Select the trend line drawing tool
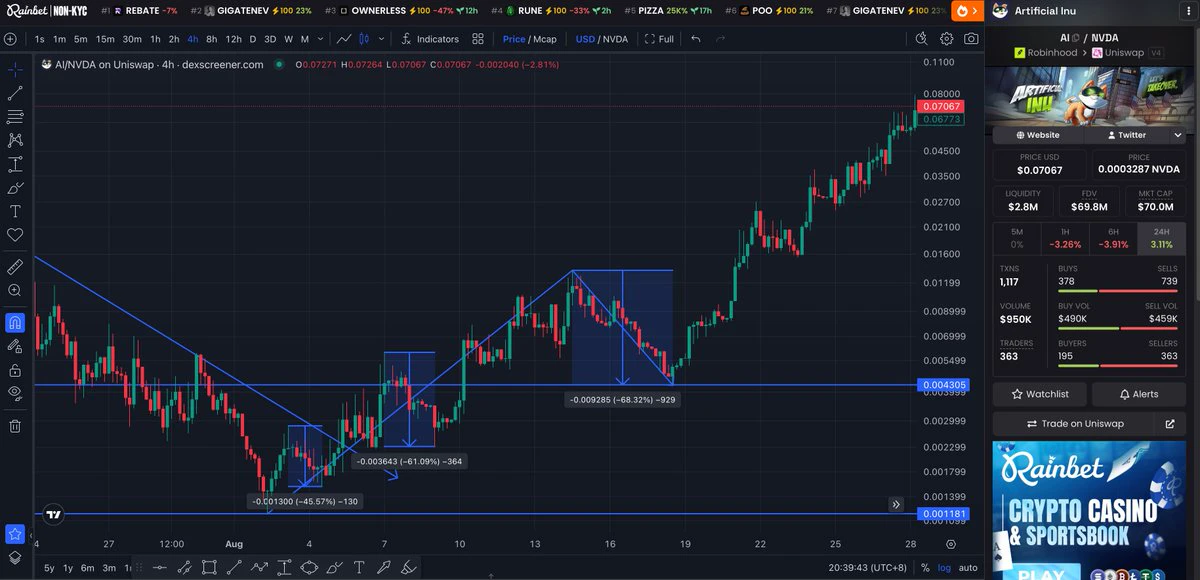 point(15,93)
